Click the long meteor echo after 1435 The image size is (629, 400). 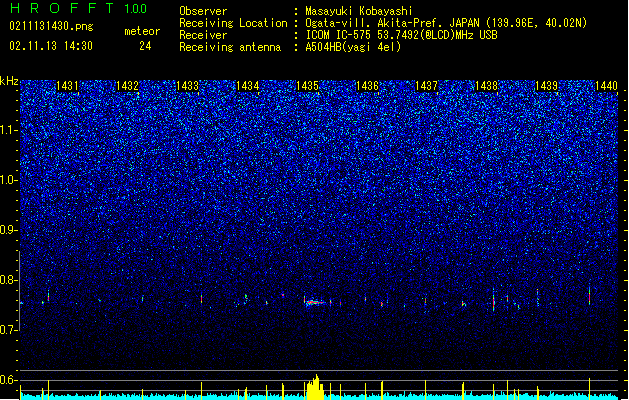[x=315, y=303]
